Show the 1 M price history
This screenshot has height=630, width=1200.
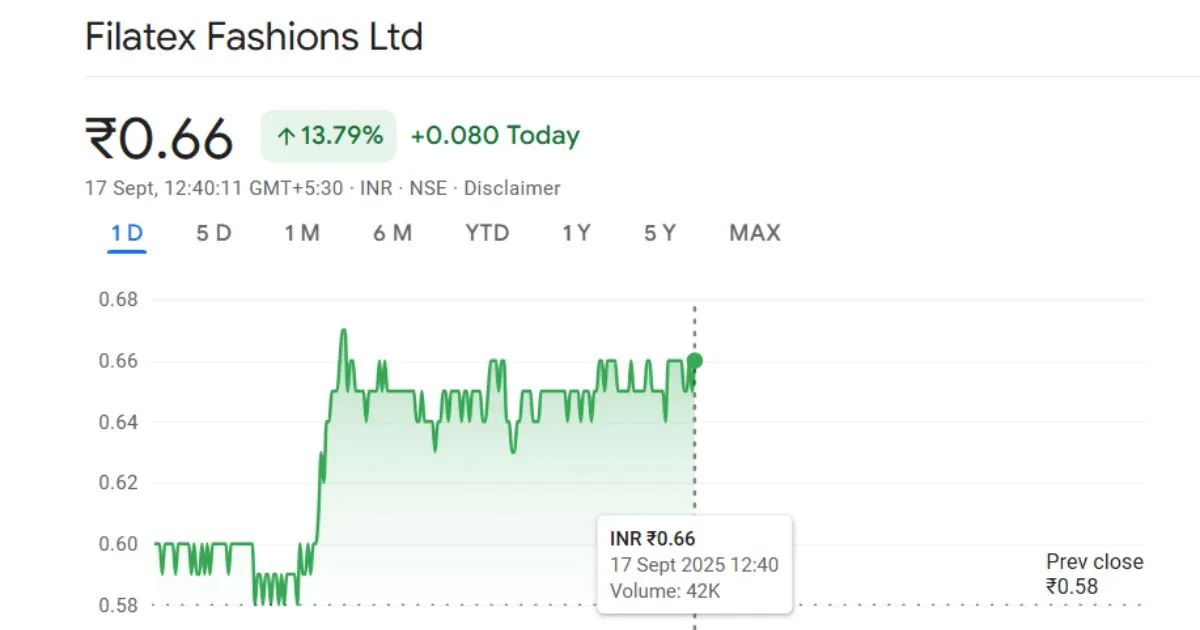[x=301, y=234]
